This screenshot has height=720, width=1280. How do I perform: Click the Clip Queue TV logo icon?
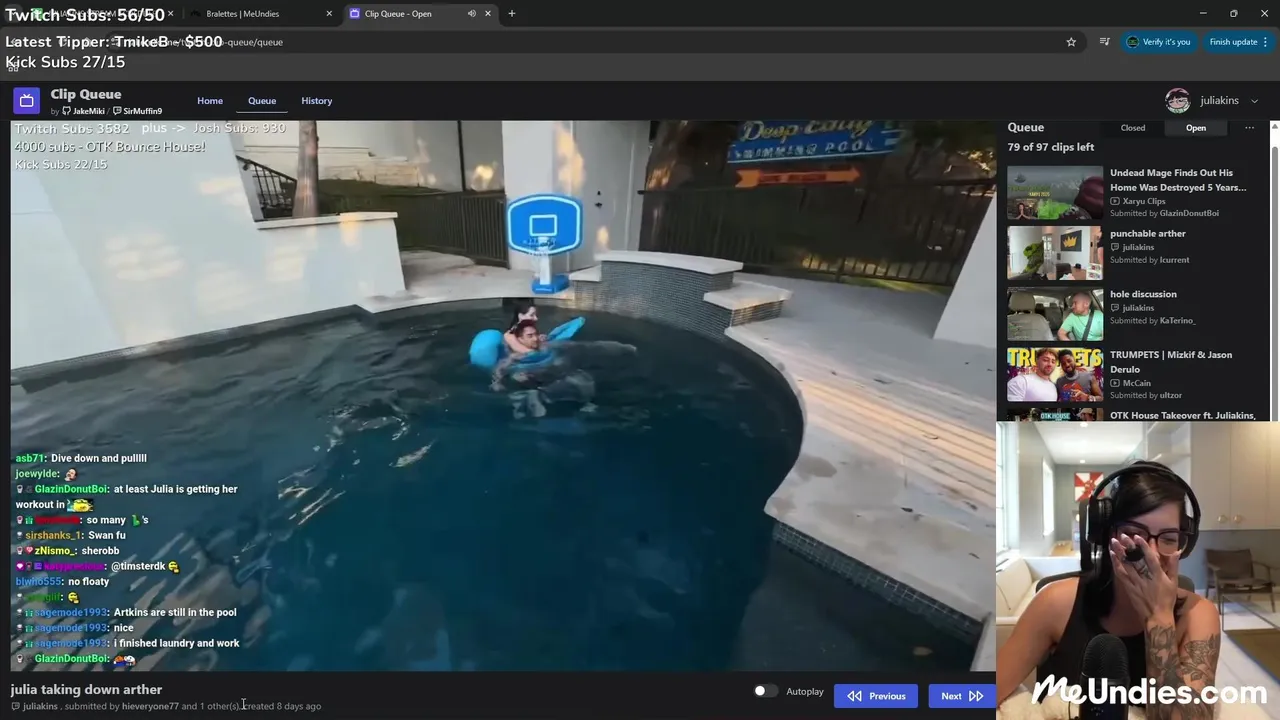26,100
